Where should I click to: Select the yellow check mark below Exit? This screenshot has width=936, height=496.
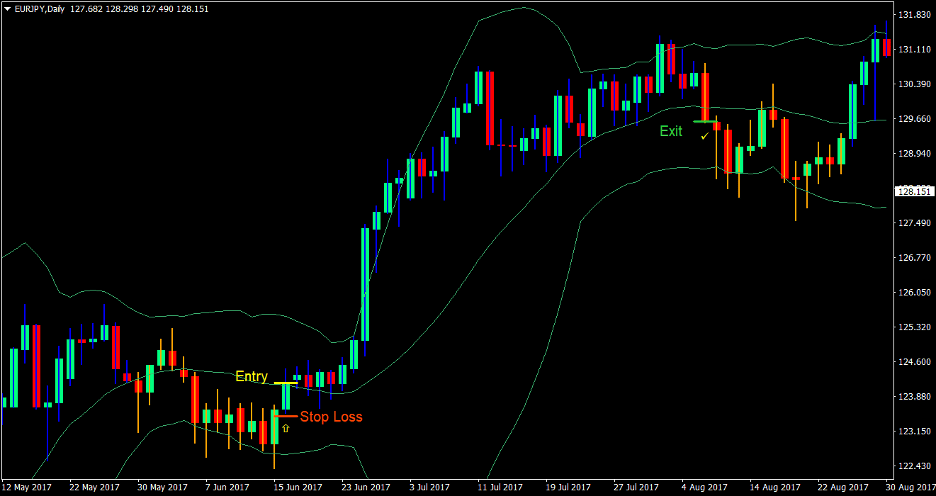click(706, 137)
